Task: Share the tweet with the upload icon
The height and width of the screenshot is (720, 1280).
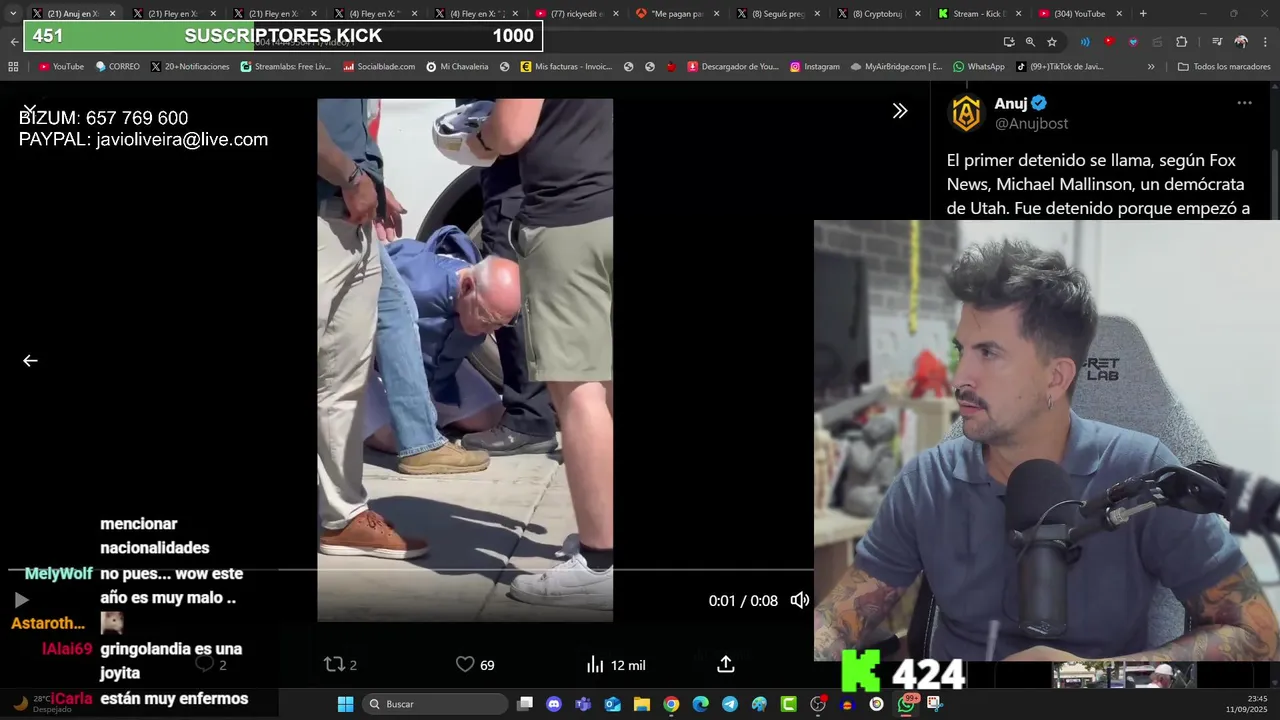Action: point(726,664)
